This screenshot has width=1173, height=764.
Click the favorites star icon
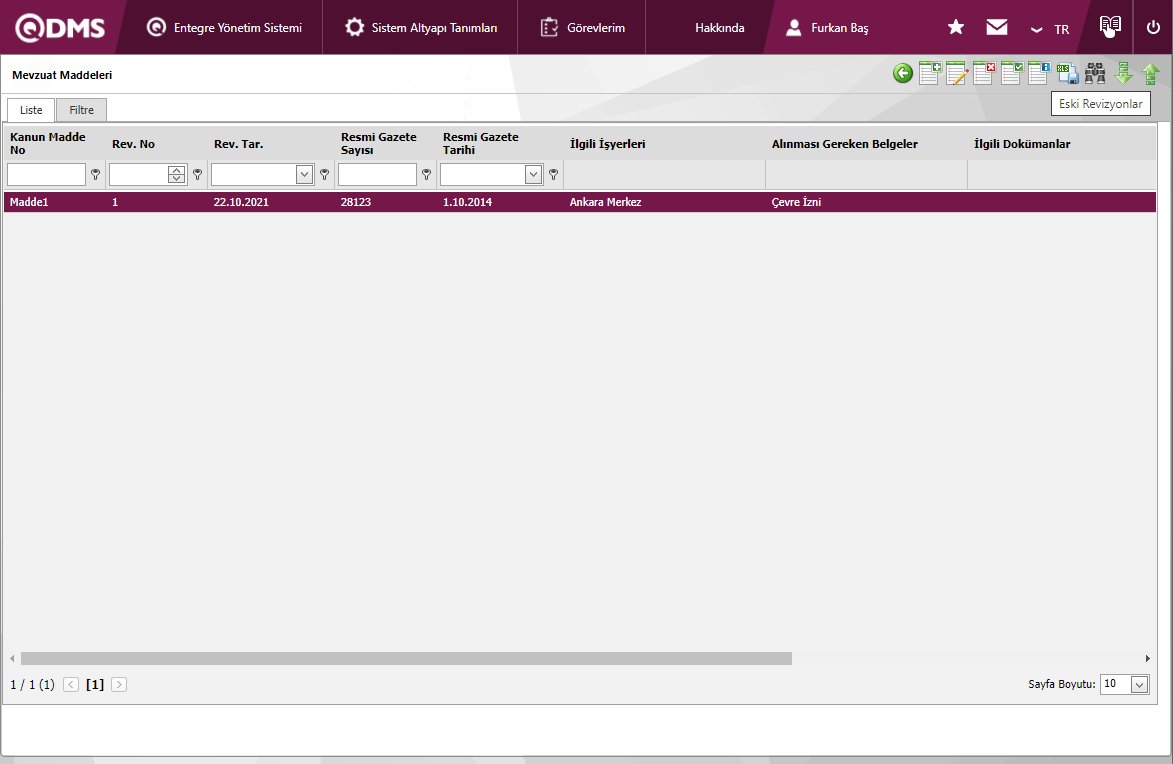[x=955, y=28]
